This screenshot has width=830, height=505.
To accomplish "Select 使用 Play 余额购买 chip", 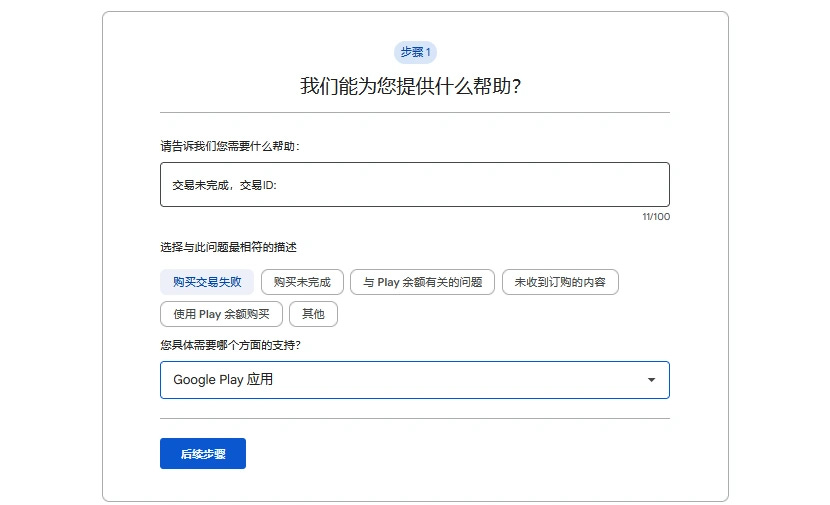I will pyautogui.click(x=221, y=314).
